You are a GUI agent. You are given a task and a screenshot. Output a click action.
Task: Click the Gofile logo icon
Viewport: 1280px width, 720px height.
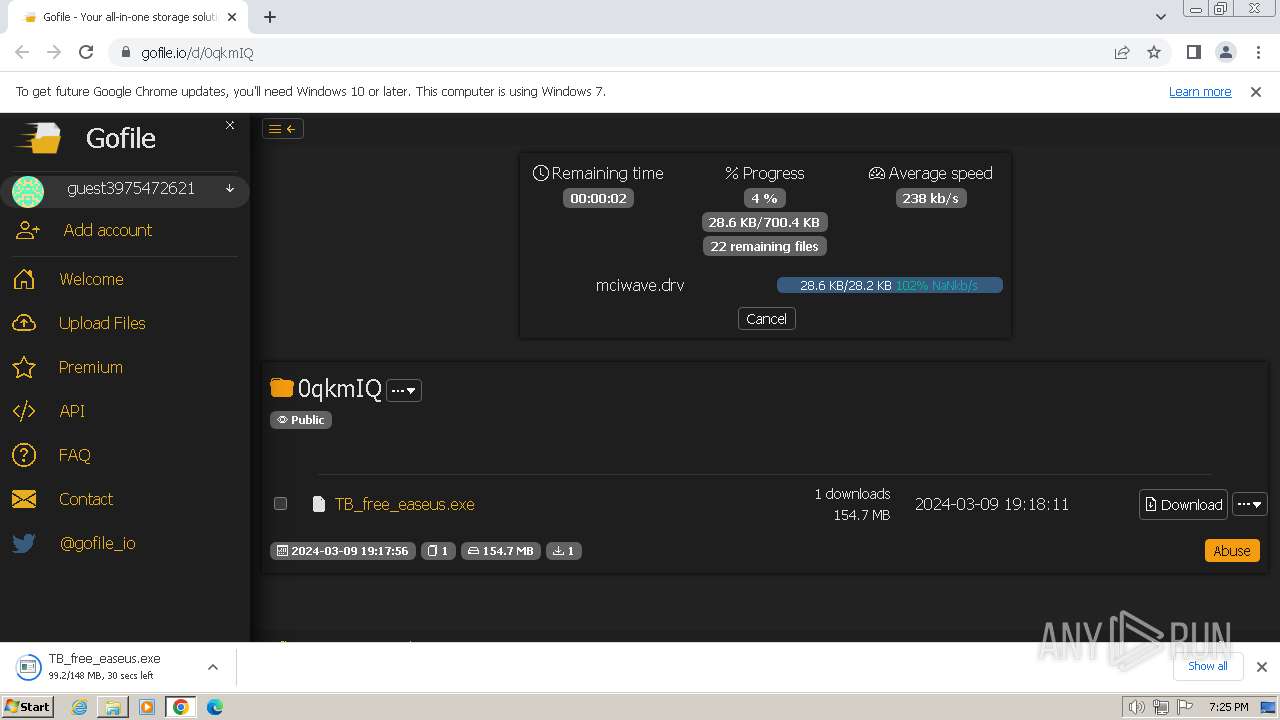(39, 138)
